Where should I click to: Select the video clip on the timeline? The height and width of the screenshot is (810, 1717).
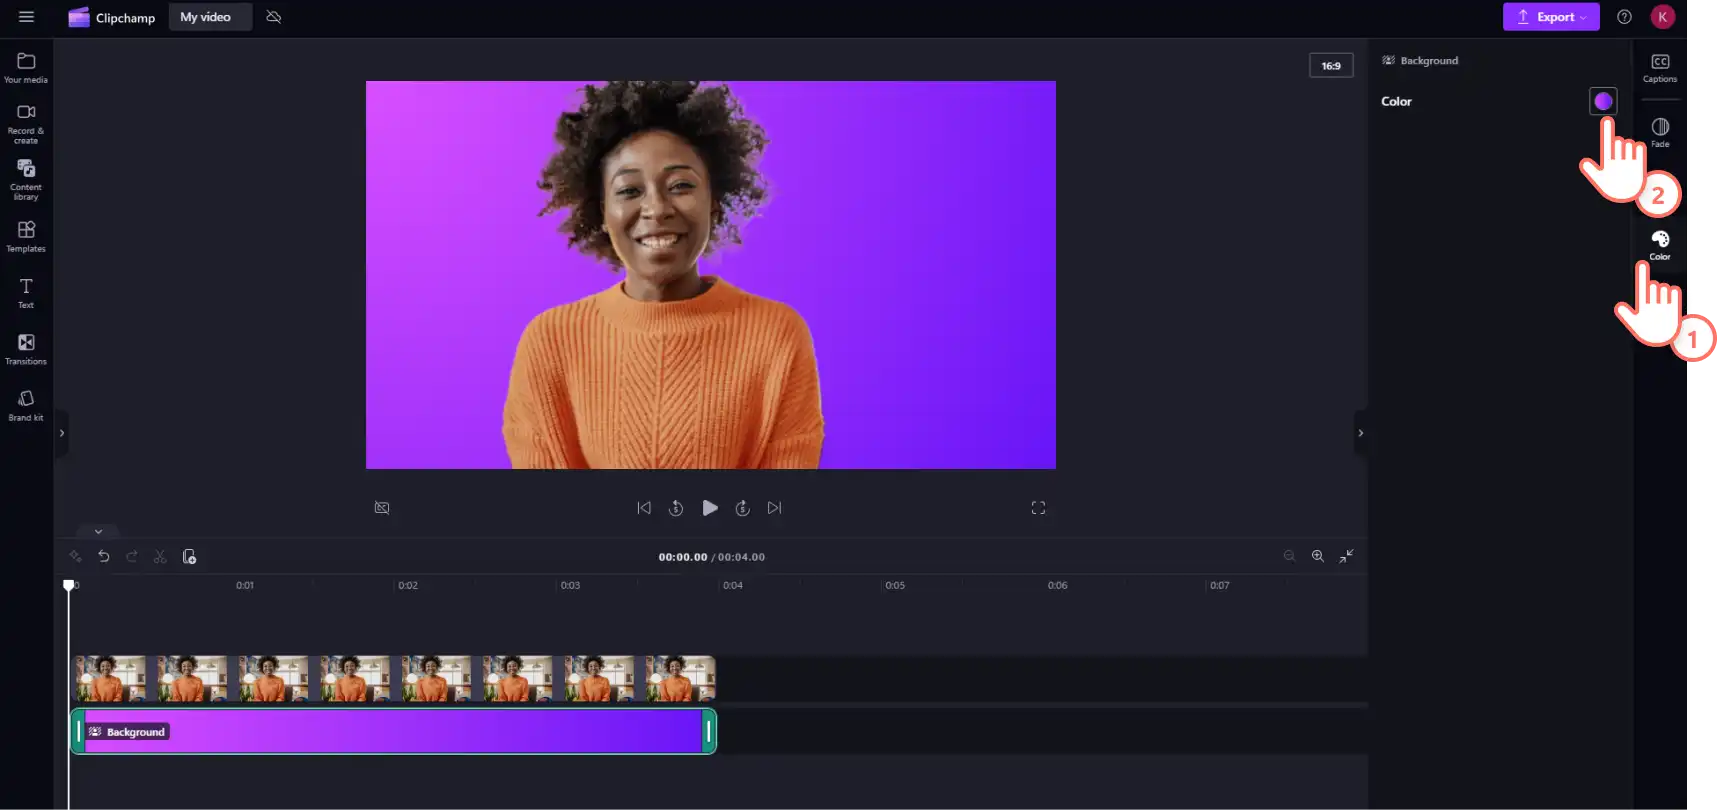click(393, 678)
